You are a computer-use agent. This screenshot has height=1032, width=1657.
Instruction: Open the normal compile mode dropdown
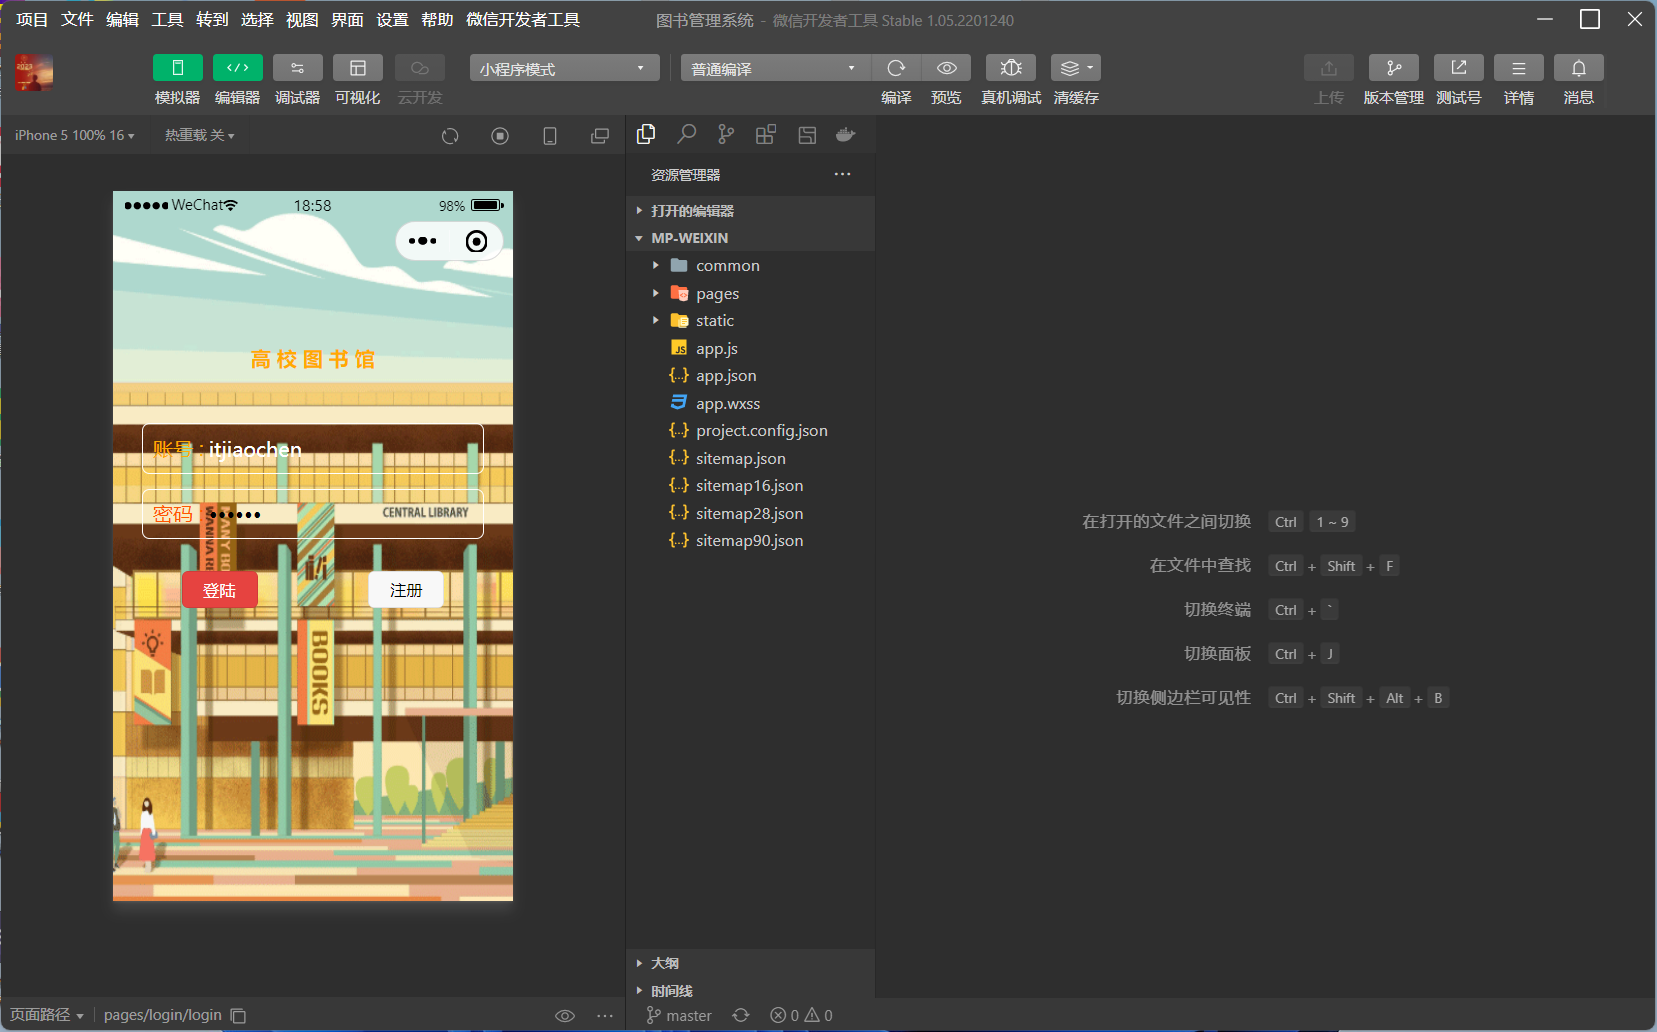pos(776,68)
